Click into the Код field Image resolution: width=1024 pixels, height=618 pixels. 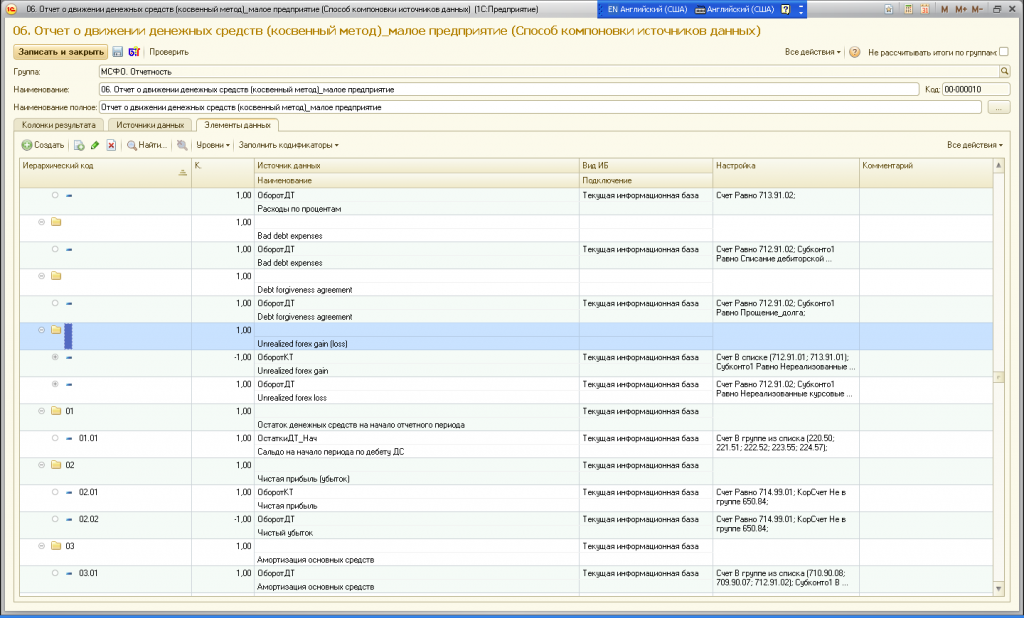coord(976,89)
